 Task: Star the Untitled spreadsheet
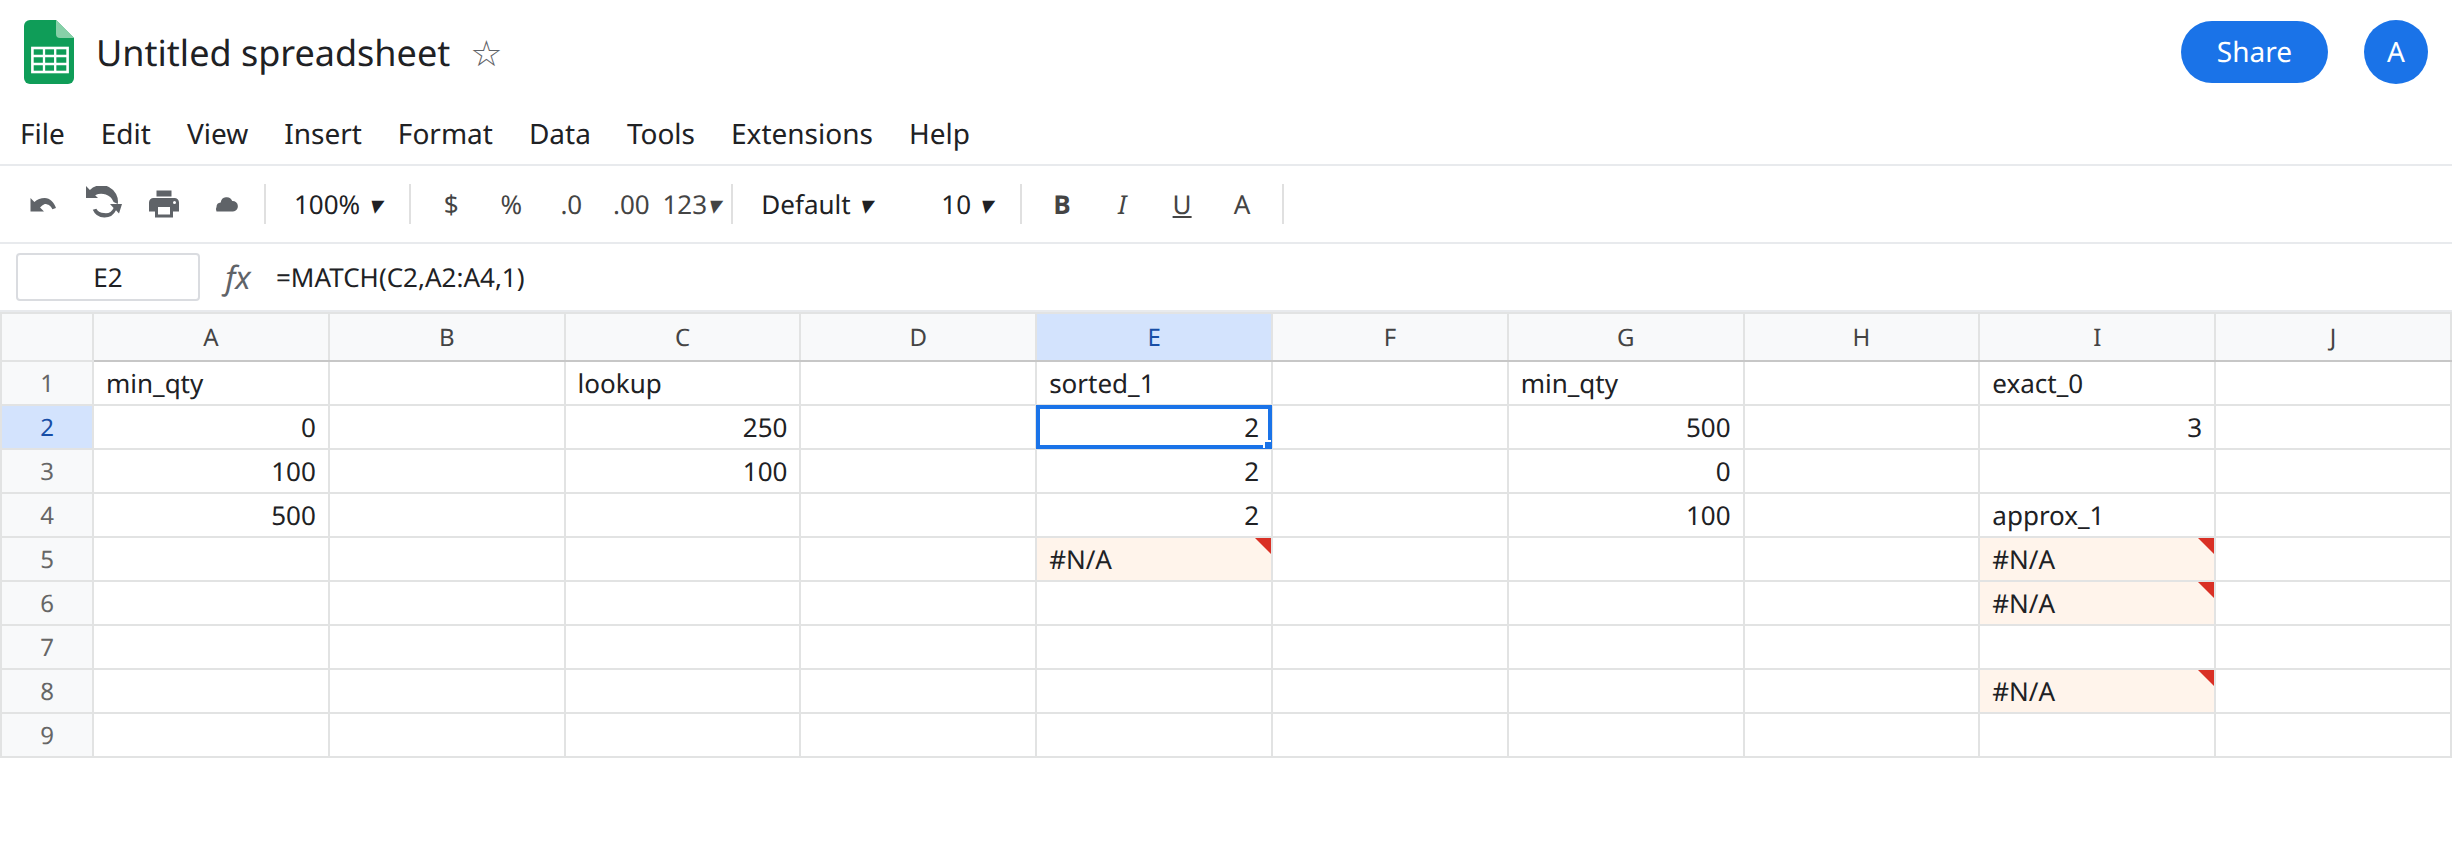coord(486,53)
